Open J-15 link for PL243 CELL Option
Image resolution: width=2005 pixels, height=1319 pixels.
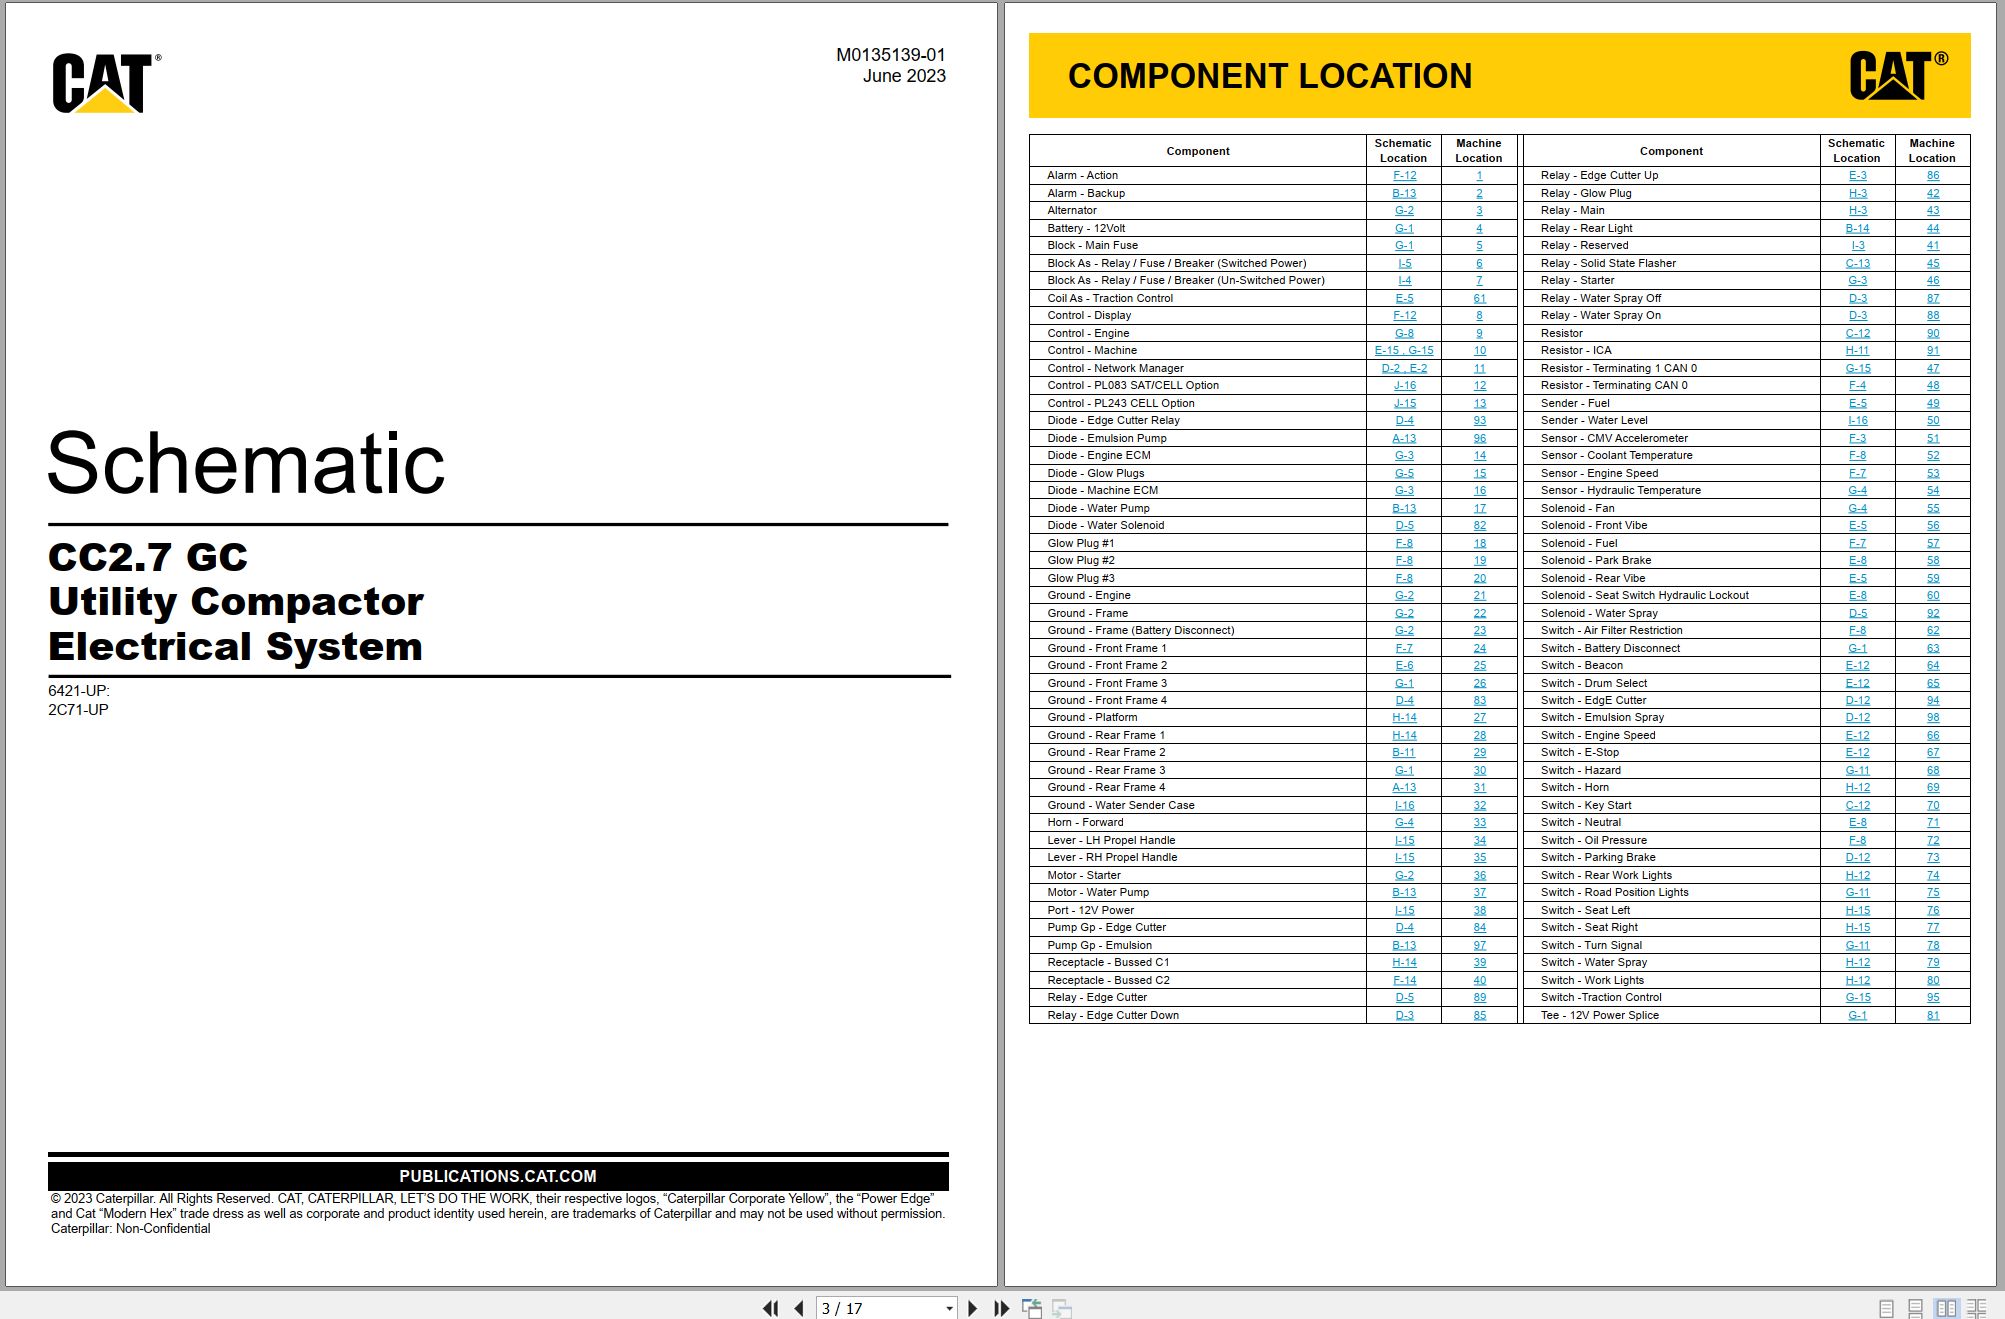click(1404, 403)
